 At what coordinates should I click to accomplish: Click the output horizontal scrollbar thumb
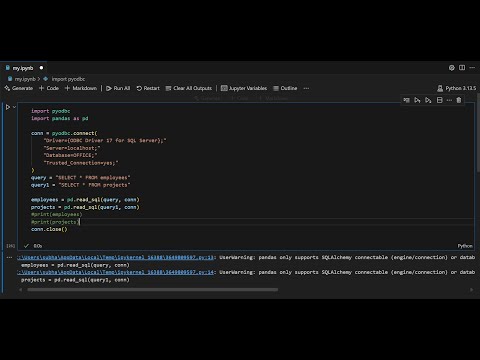coord(153,290)
